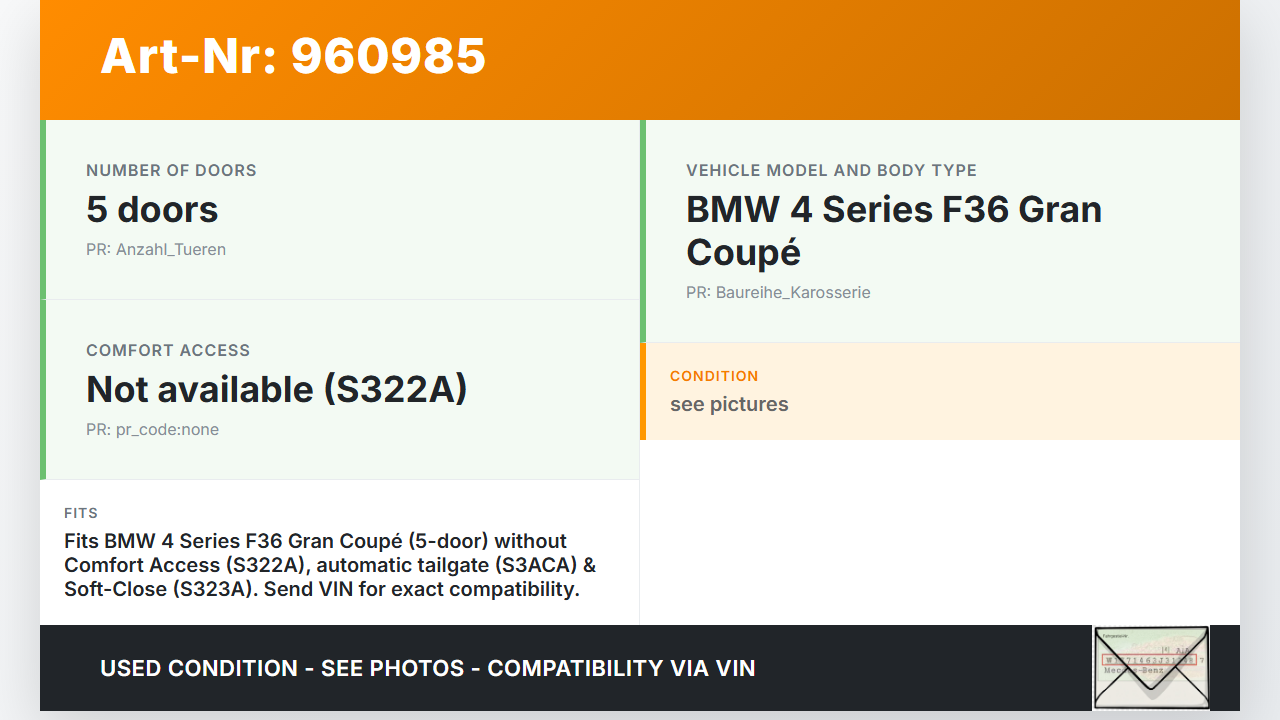Viewport: 1280px width, 720px height.
Task: Click the PR: Anzahl_Tueren text
Action: click(x=156, y=250)
